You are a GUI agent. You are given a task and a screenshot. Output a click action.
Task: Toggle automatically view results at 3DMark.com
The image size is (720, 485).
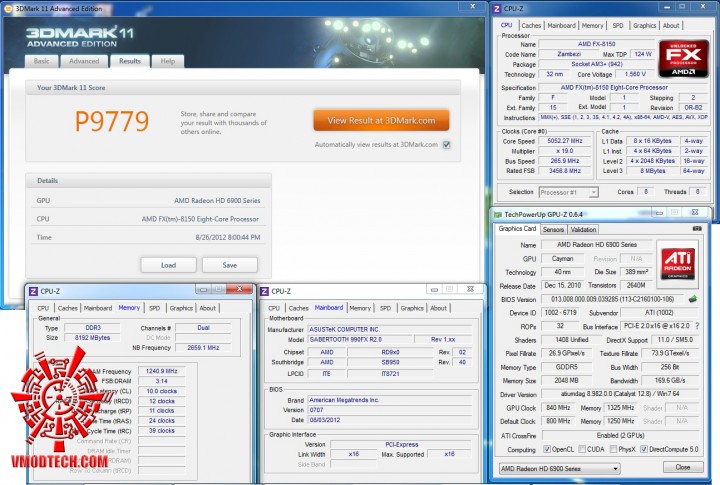[x=446, y=145]
